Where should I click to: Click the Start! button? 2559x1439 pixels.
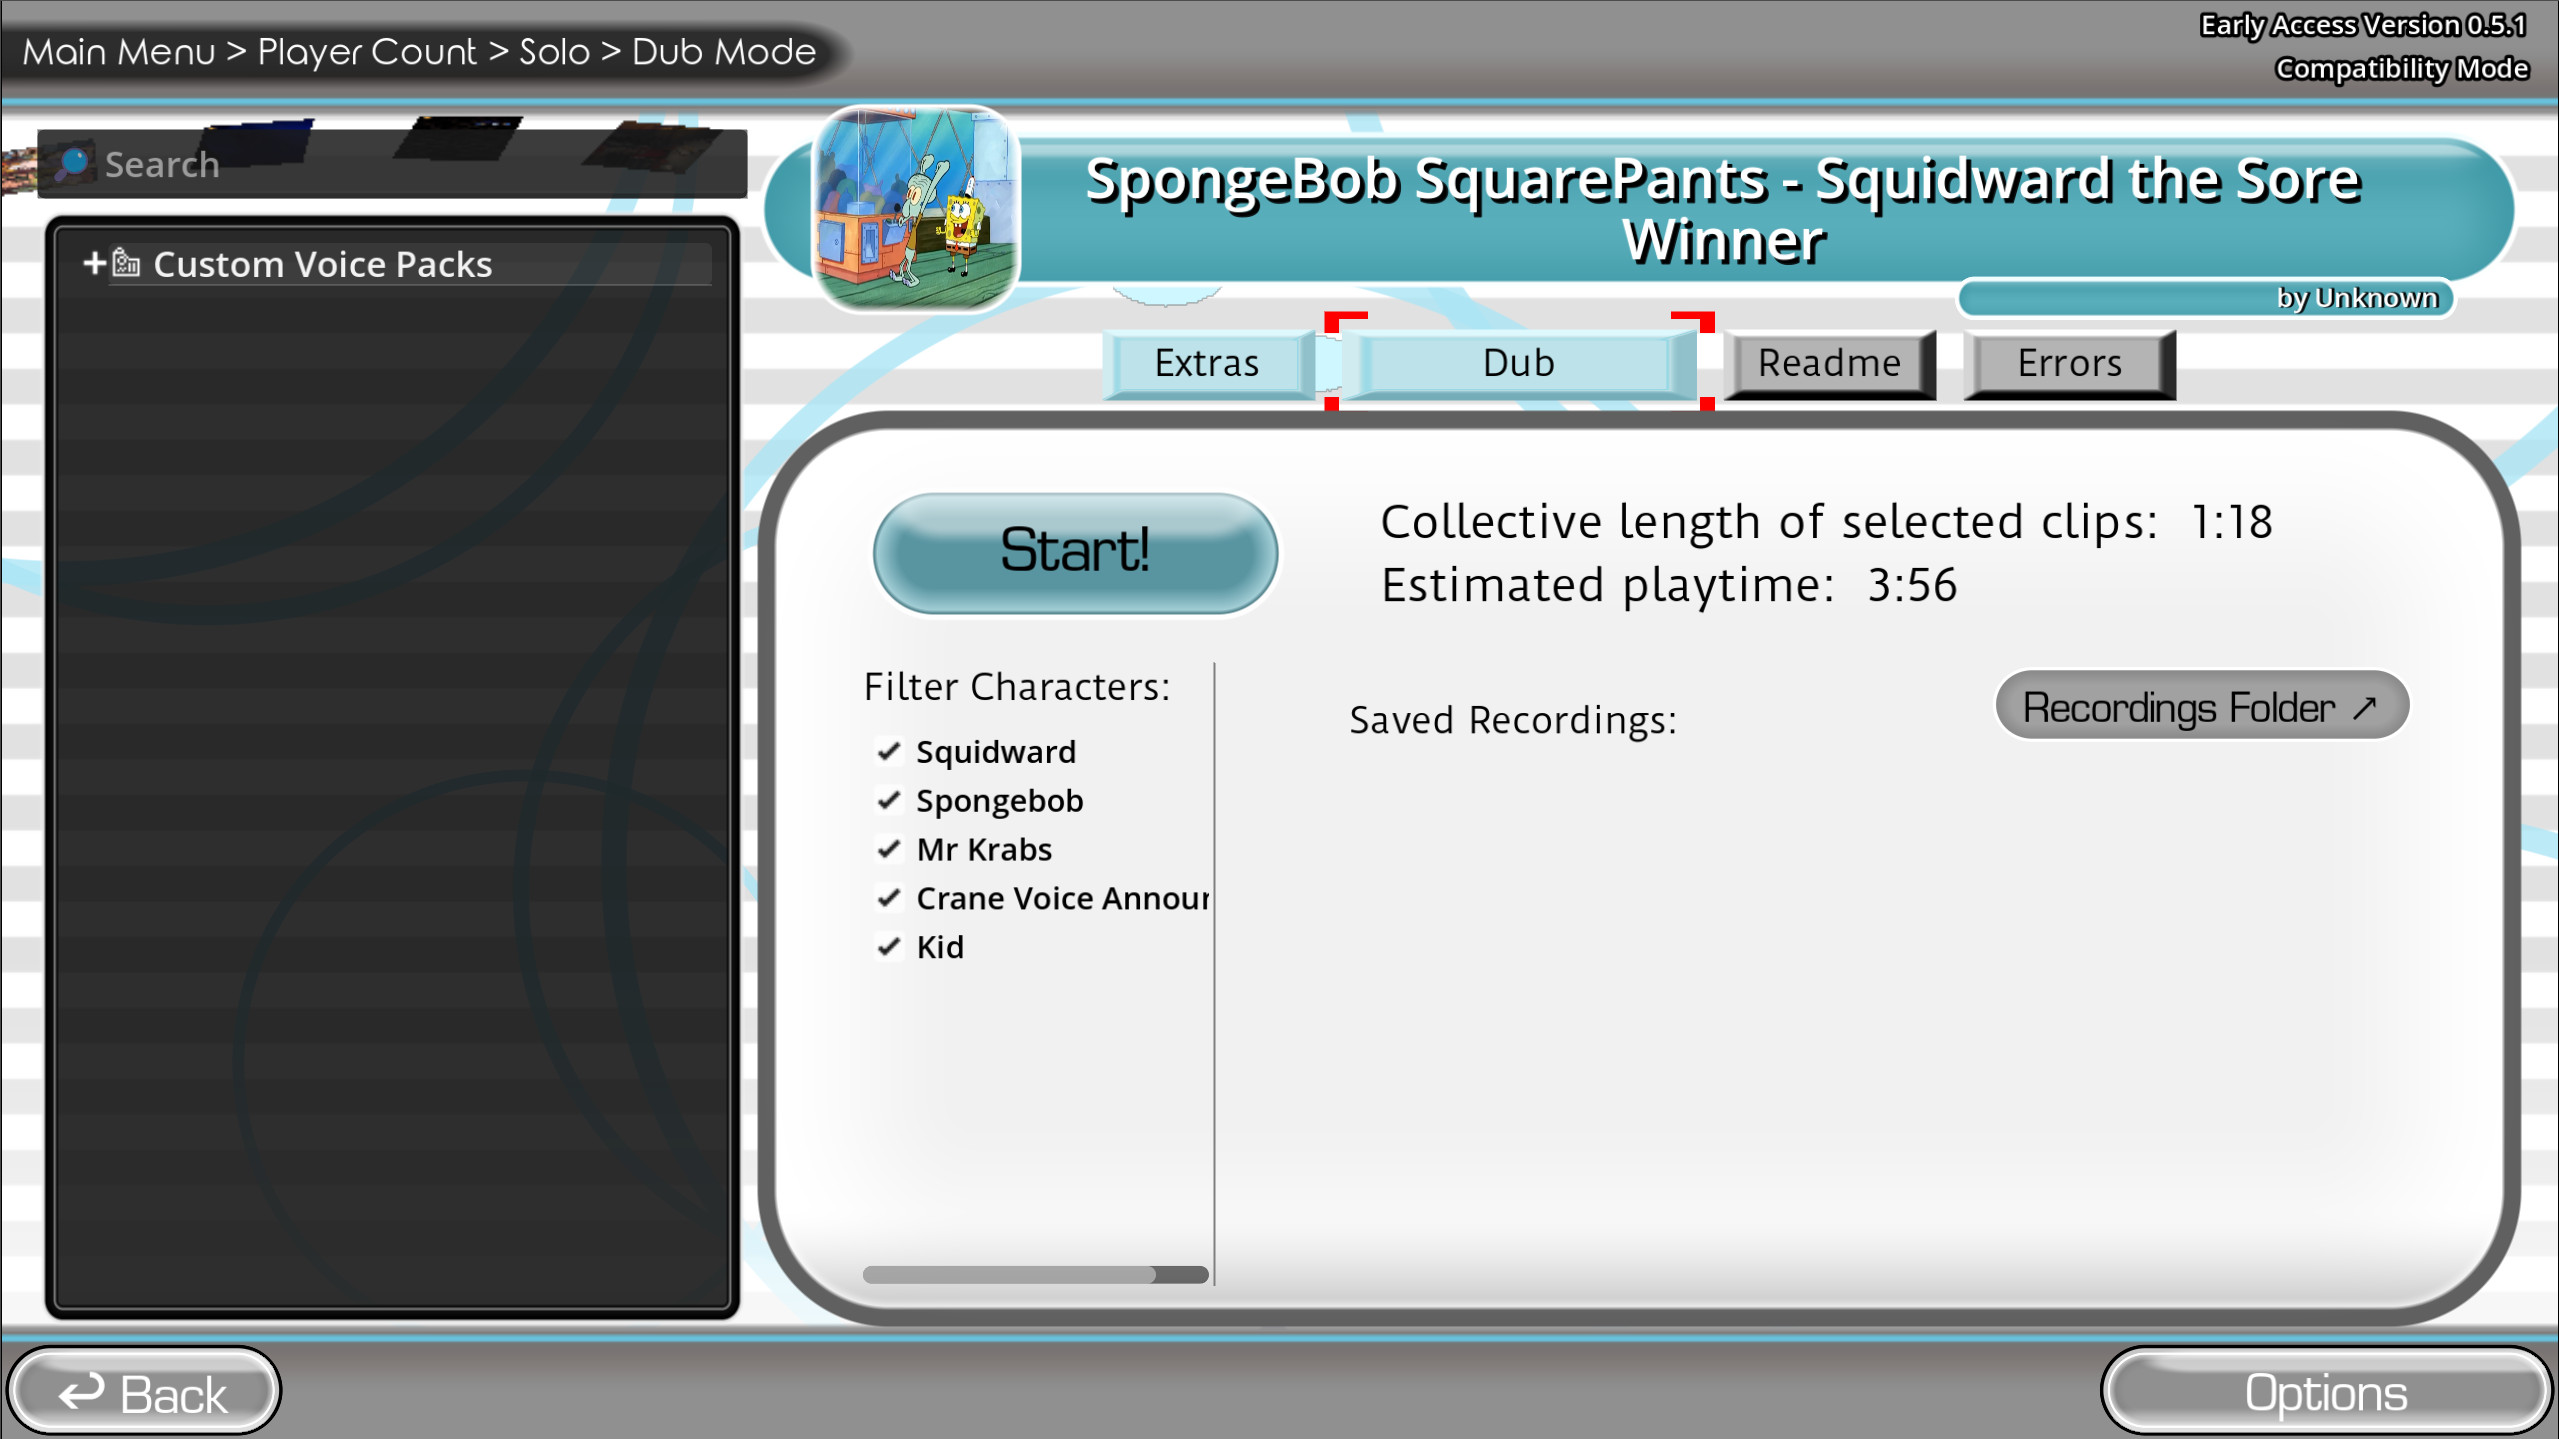tap(1075, 552)
